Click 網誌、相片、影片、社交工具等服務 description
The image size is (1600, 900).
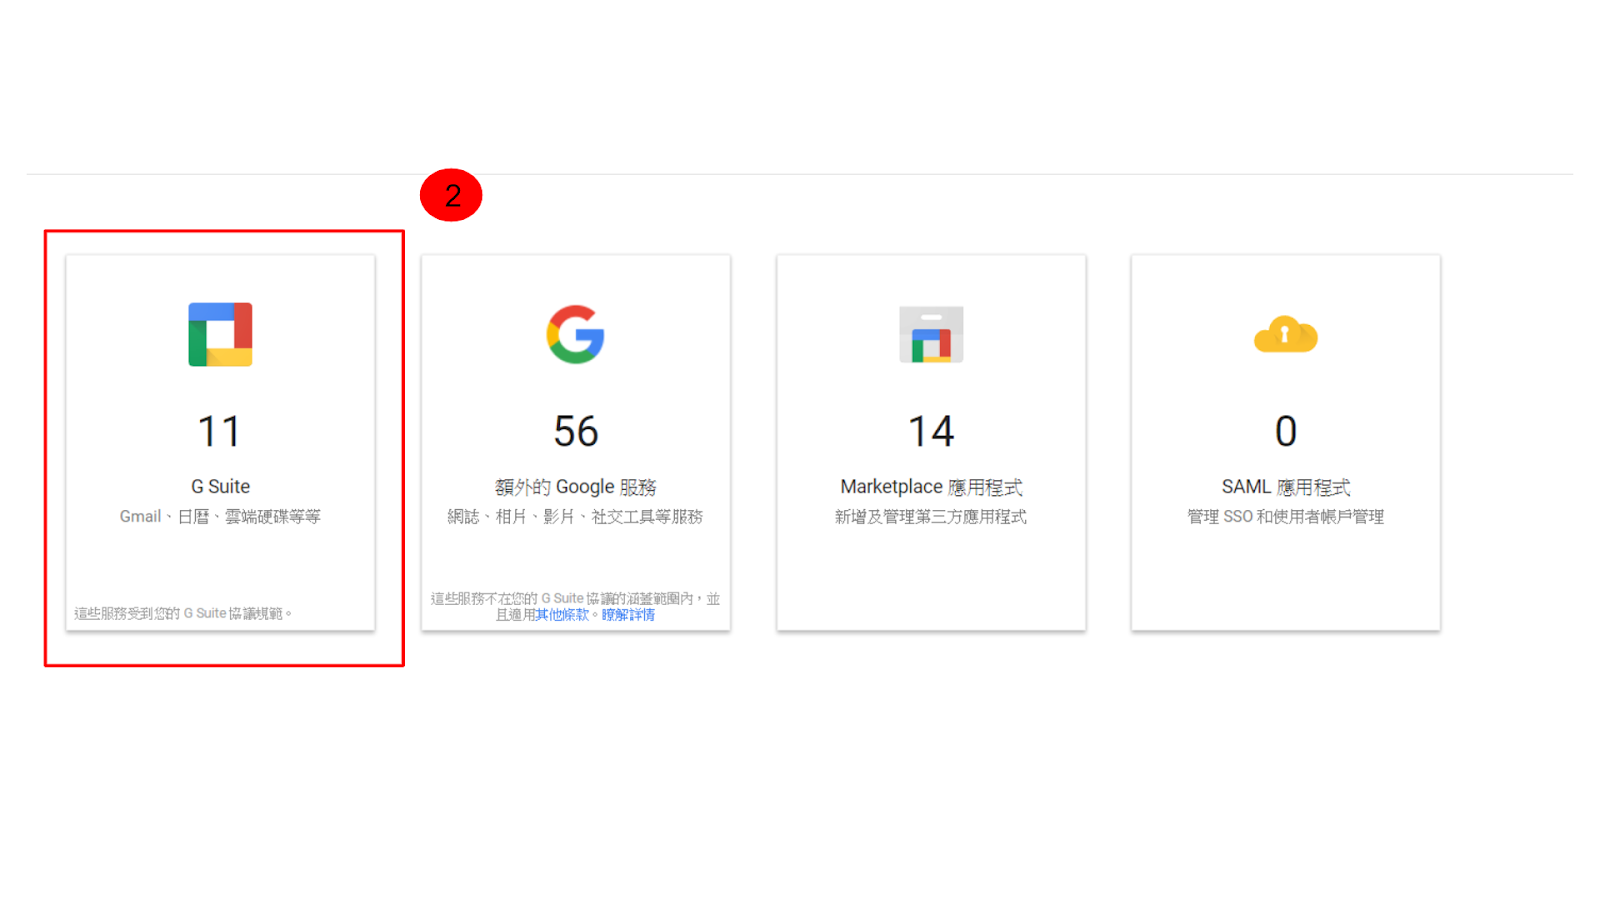(575, 517)
